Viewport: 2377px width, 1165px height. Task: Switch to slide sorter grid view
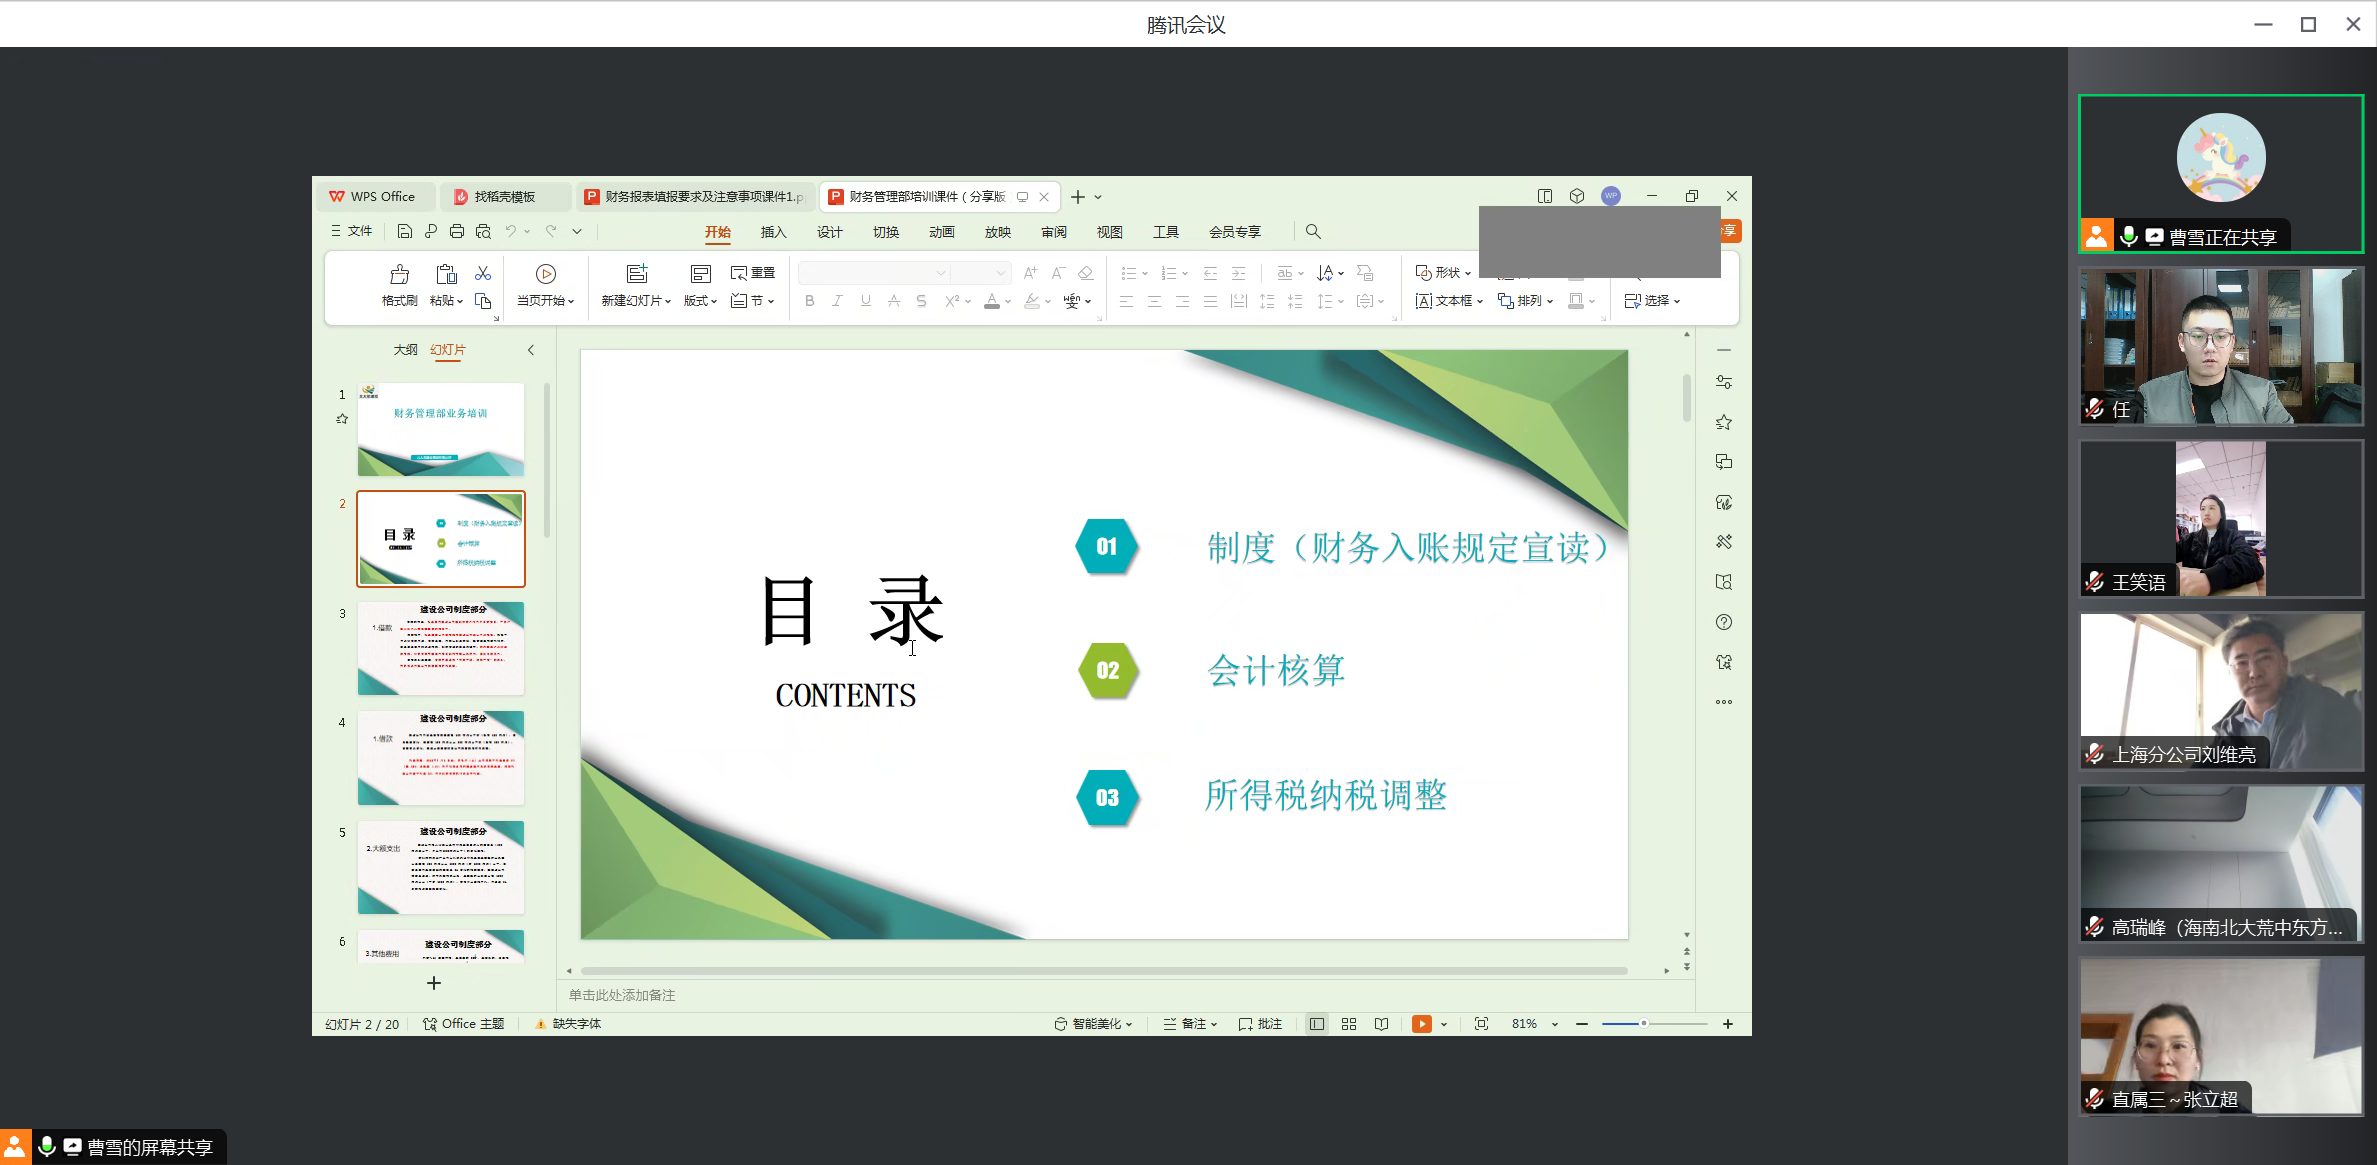point(1349,1024)
